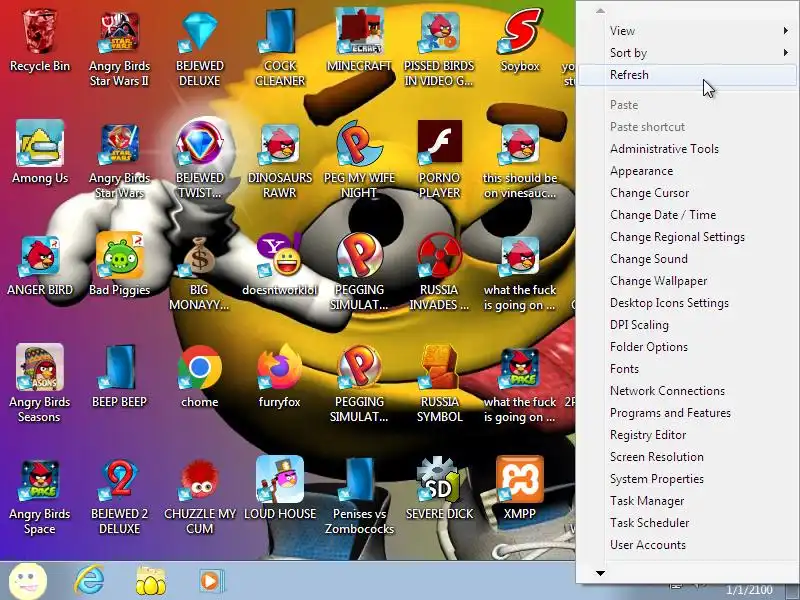This screenshot has height=600, width=800.
Task: Select Change Regional Settings
Action: point(688,236)
